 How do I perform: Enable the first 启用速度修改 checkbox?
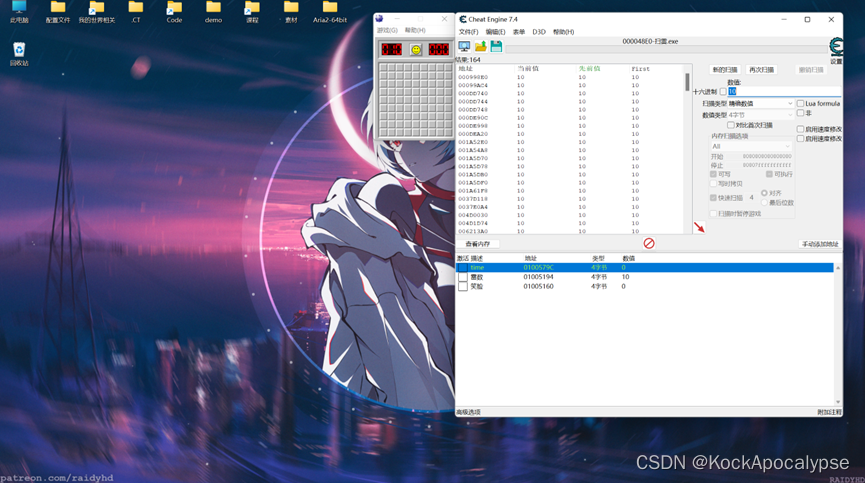click(800, 129)
